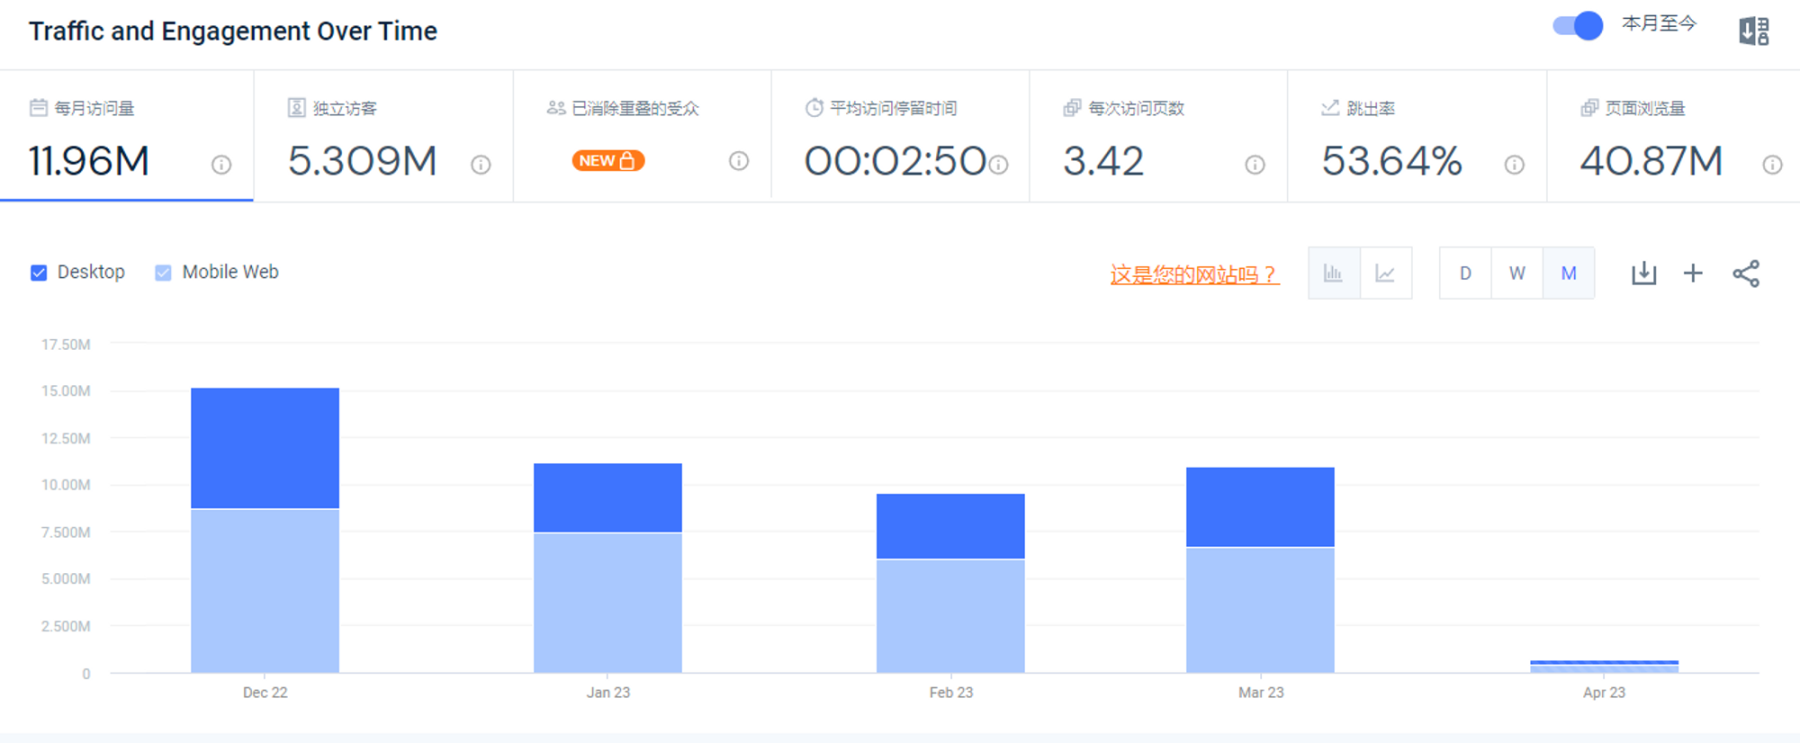Switch to line chart view
The width and height of the screenshot is (1800, 743).
point(1386,273)
